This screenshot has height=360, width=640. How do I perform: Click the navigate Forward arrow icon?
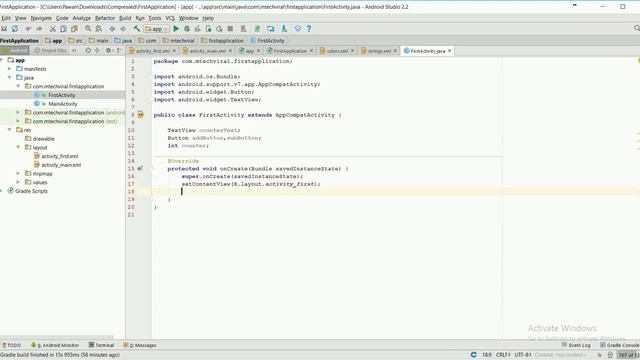click(123, 29)
